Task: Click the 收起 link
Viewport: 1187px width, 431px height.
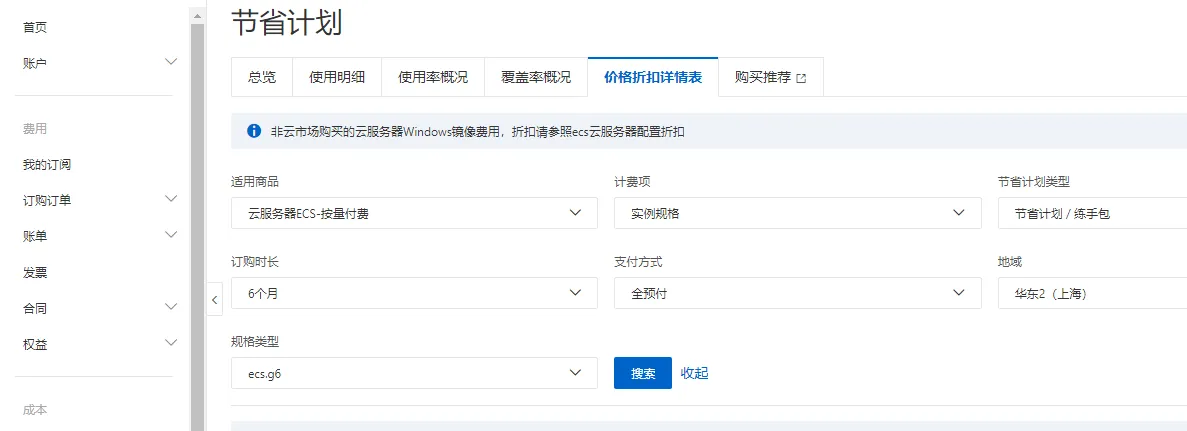Action: (x=694, y=373)
